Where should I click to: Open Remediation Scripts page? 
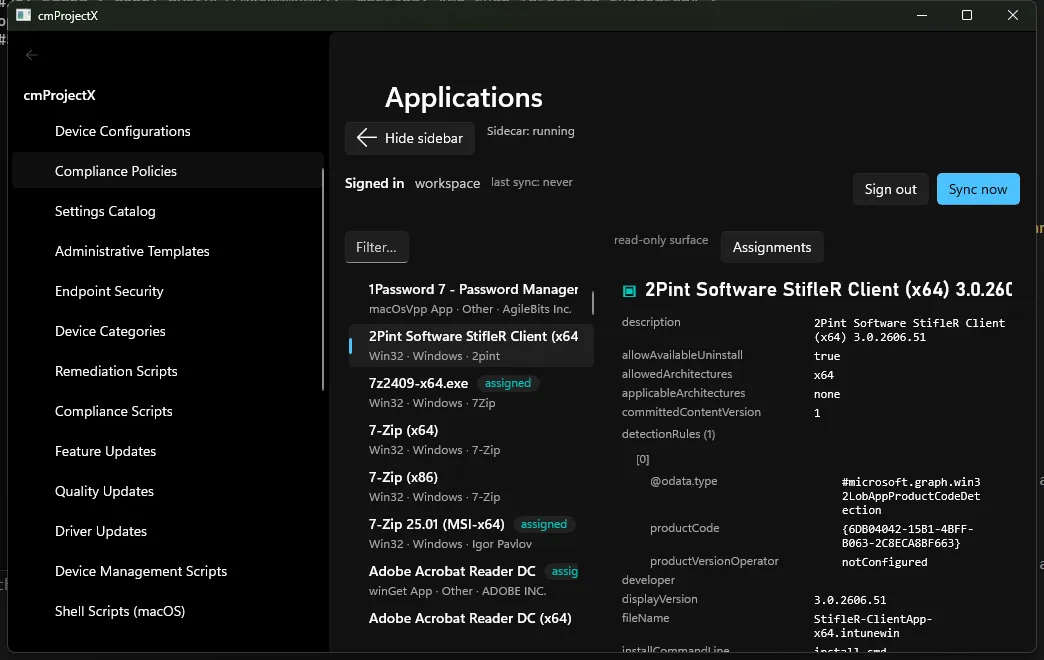pos(168,371)
